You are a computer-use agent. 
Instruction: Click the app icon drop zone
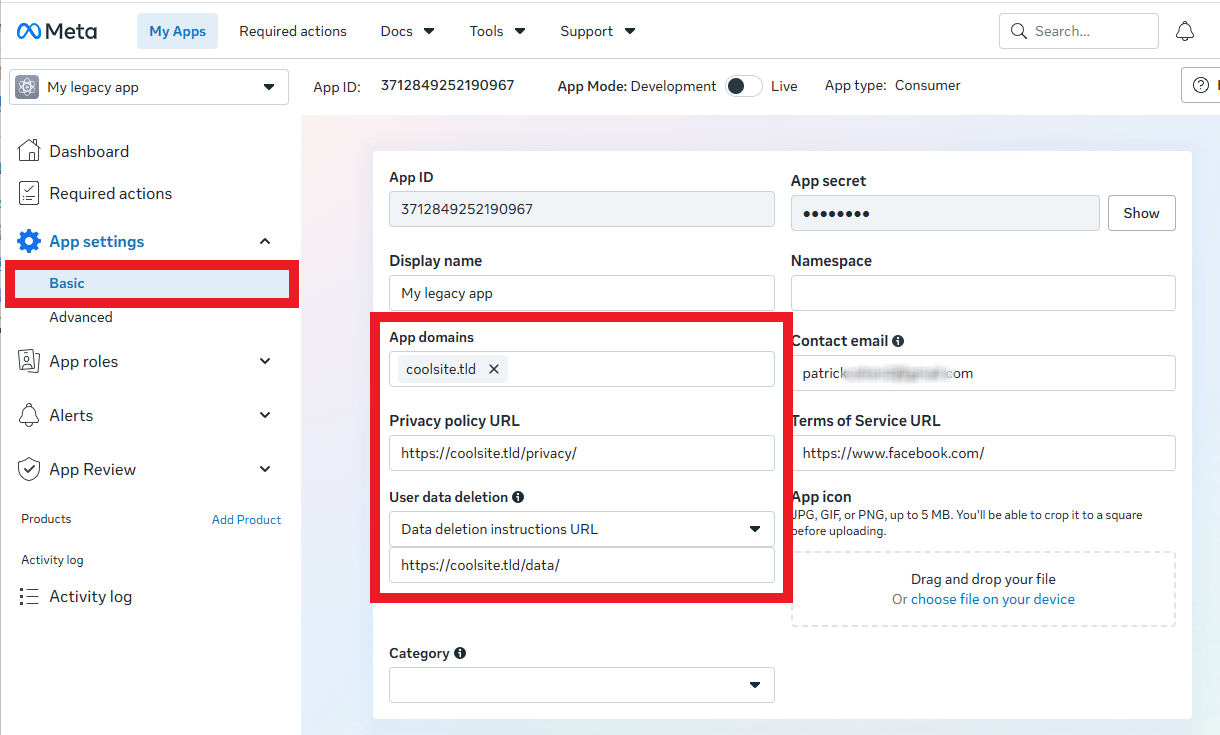pos(983,589)
